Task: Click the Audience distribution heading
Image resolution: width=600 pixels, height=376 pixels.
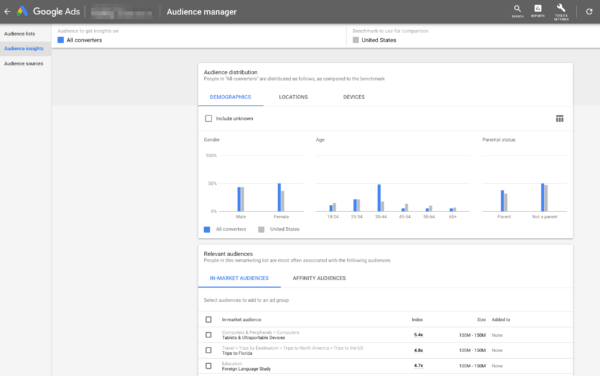Action: click(230, 72)
